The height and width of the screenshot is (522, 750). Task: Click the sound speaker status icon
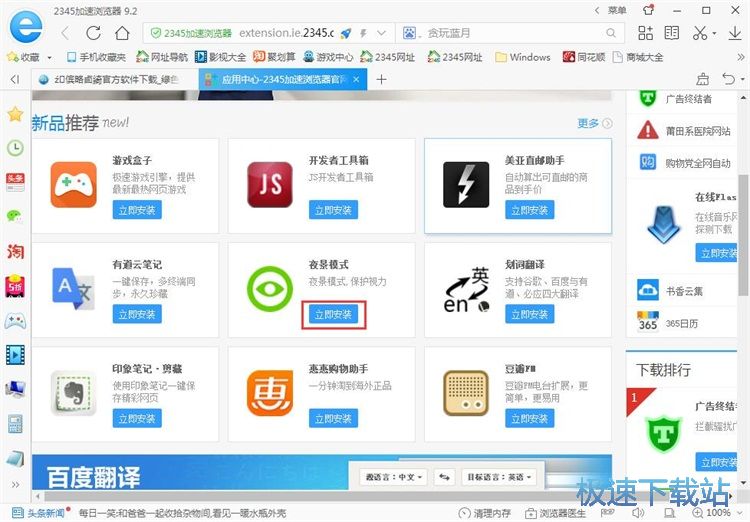pyautogui.click(x=638, y=513)
